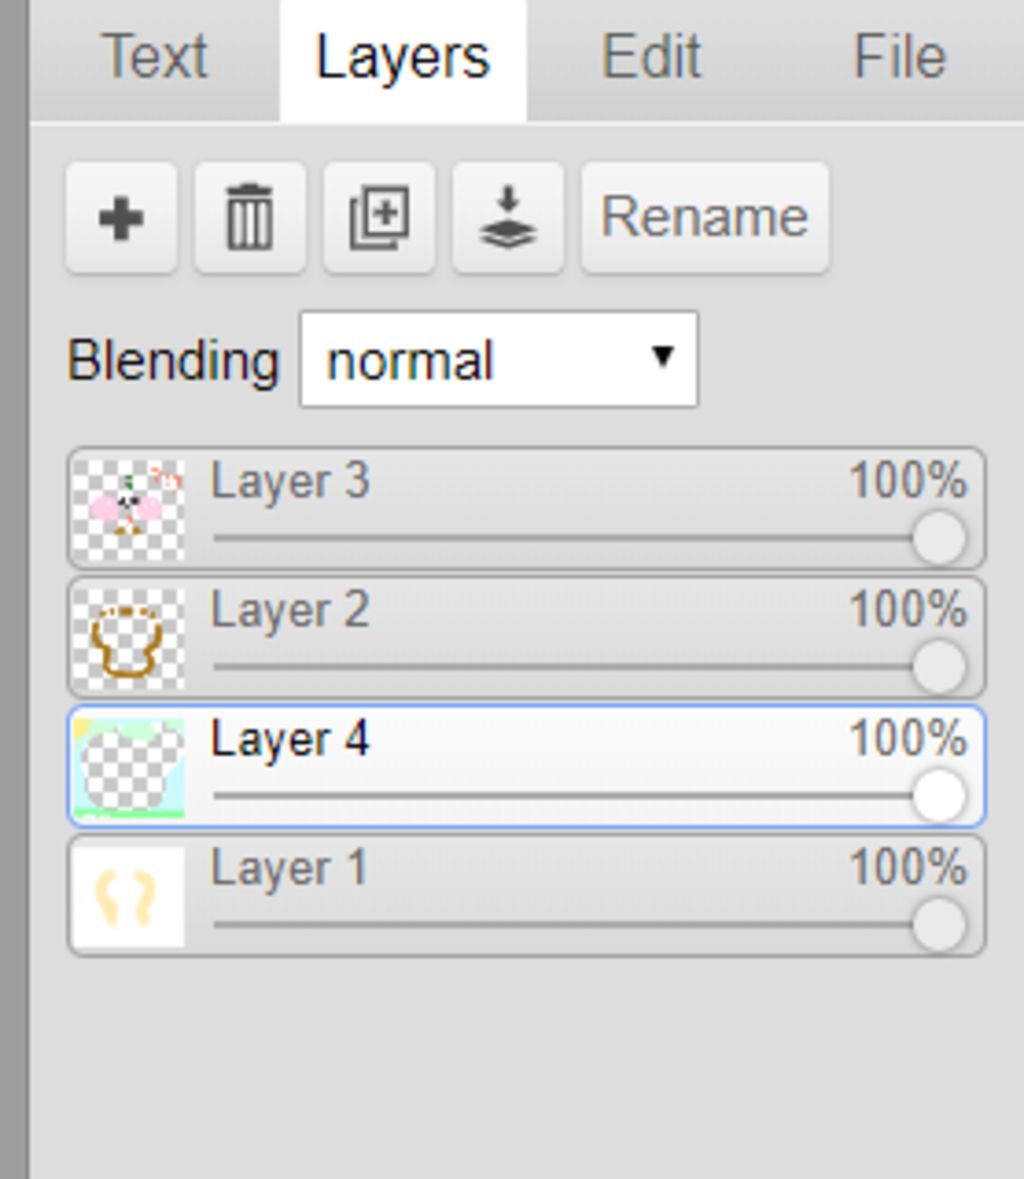The width and height of the screenshot is (1024, 1179).
Task: Merge layer down with stack arrow icon
Action: (x=507, y=218)
